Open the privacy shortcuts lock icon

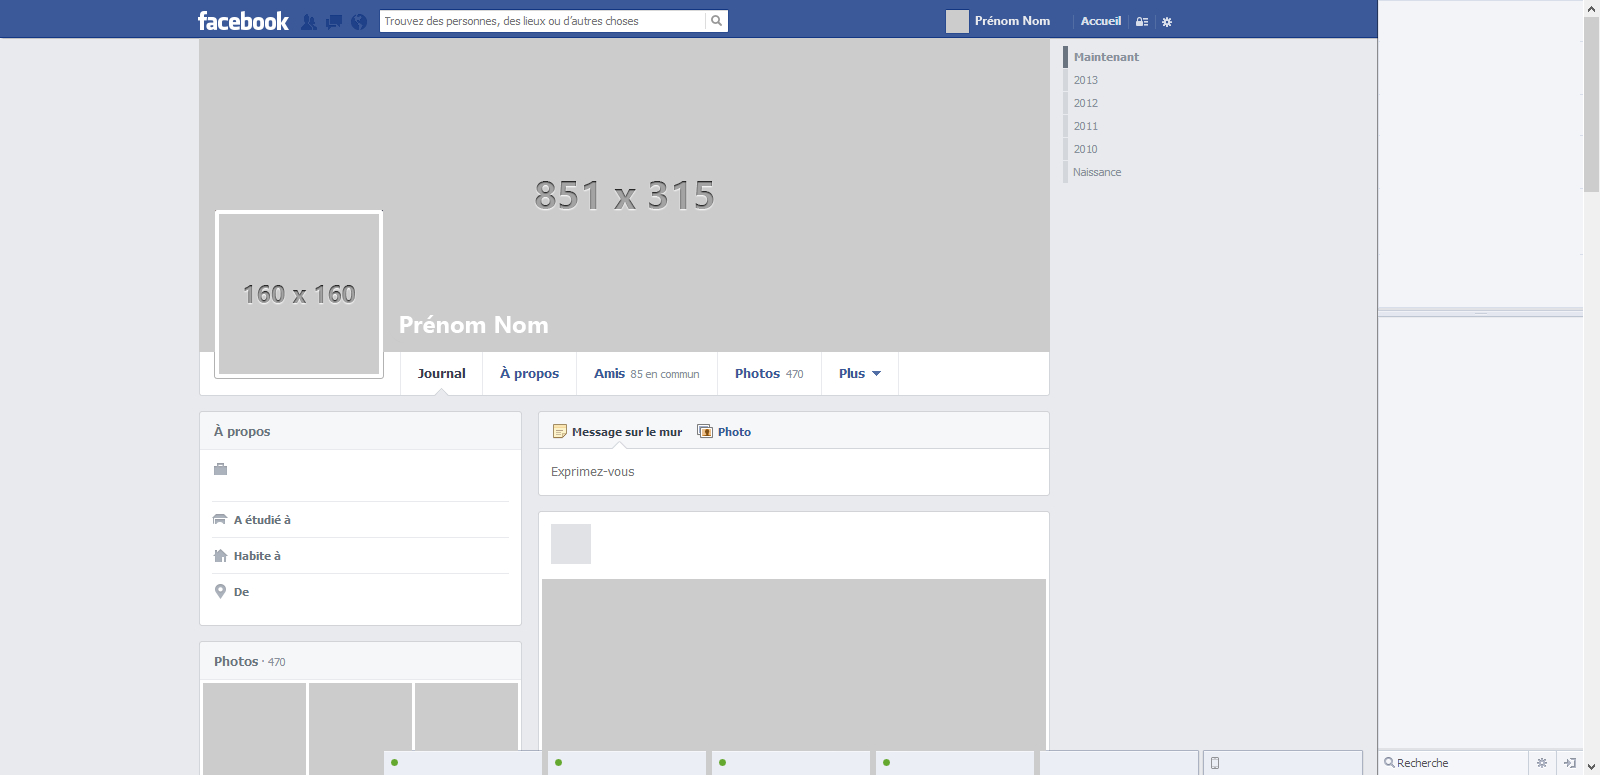pyautogui.click(x=1142, y=22)
